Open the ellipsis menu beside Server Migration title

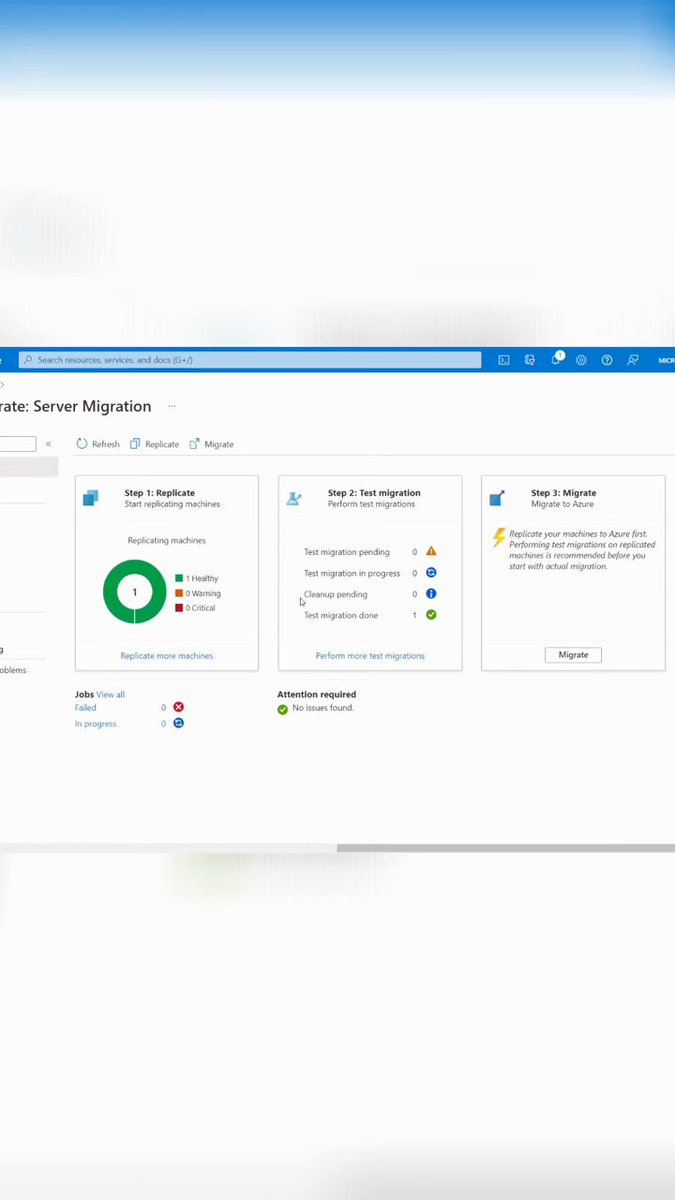pyautogui.click(x=172, y=406)
